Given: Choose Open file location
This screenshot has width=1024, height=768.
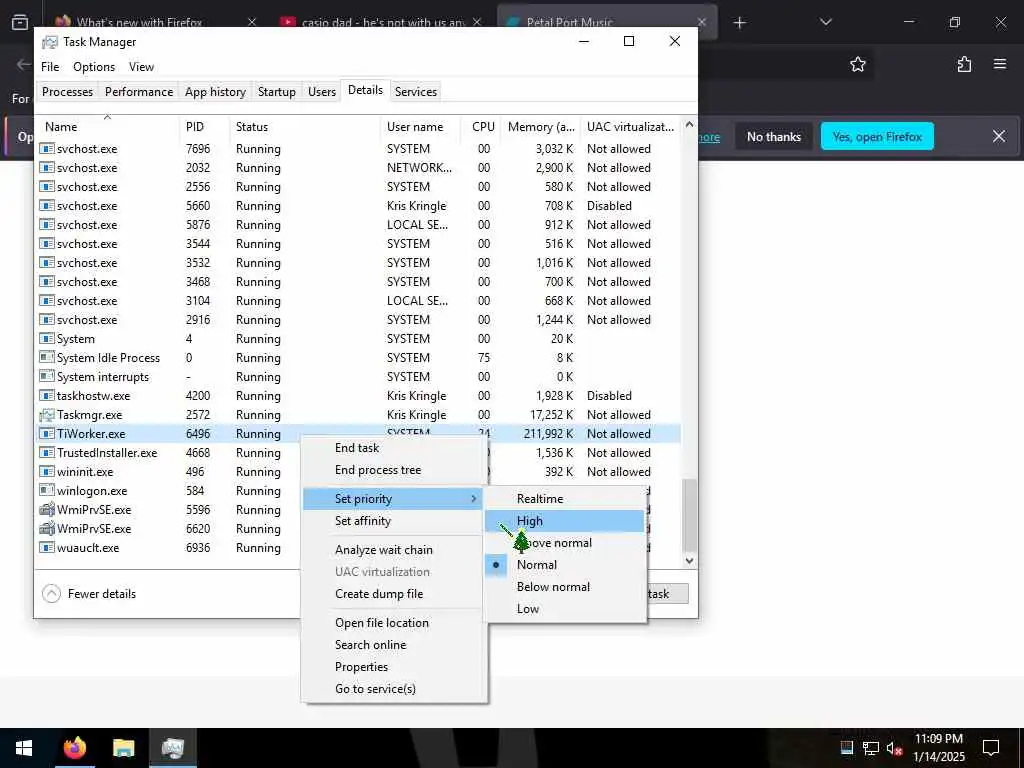Looking at the screenshot, I should (393, 623).
